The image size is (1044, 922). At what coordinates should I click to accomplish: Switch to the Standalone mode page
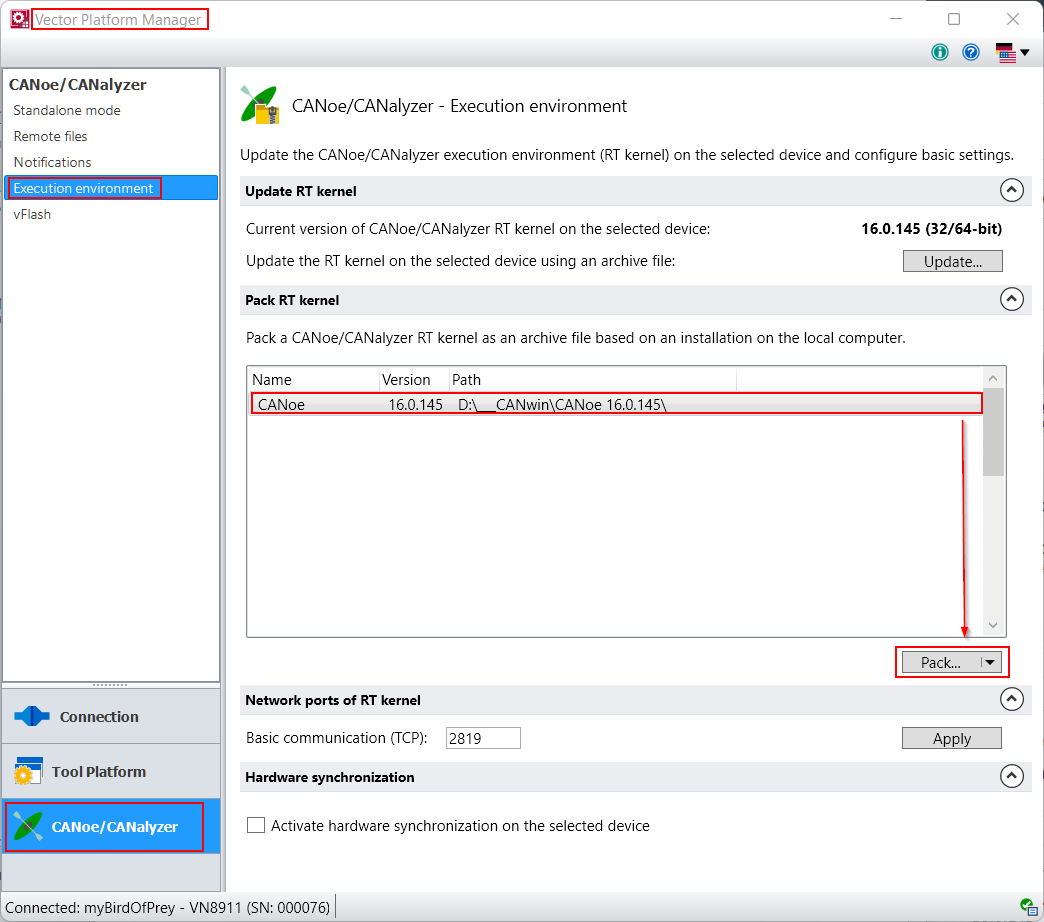66,110
